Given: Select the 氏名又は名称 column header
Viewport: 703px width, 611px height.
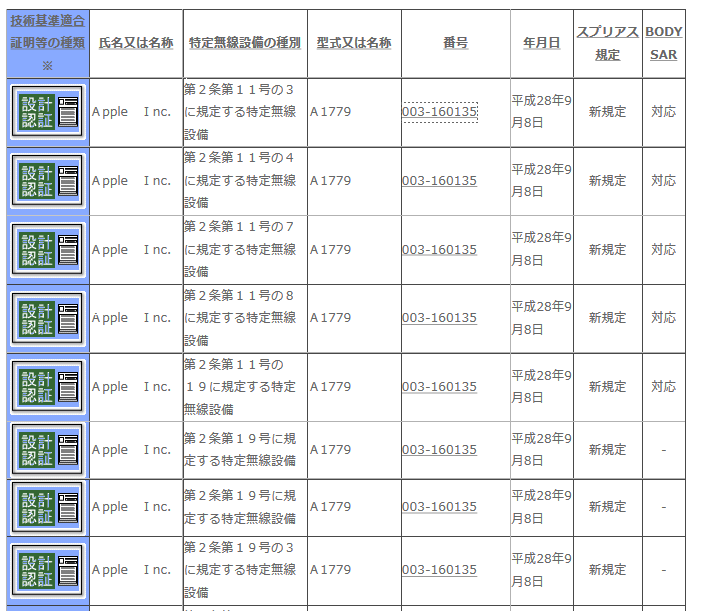Looking at the screenshot, I should point(135,44).
